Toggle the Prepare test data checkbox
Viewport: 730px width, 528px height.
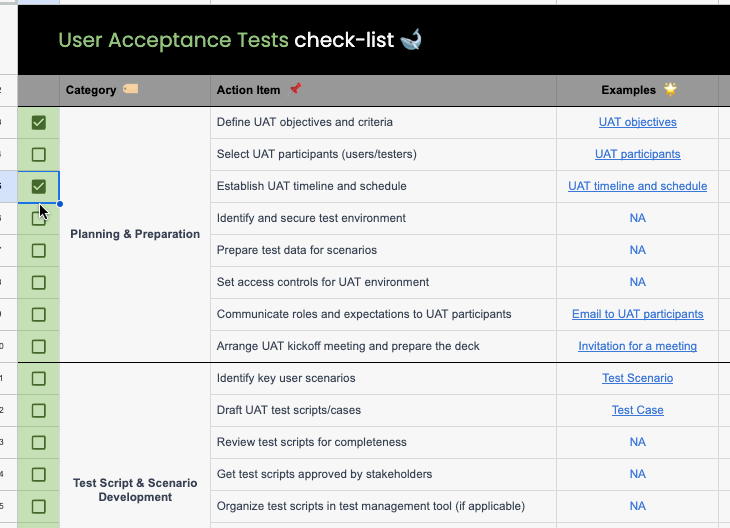[x=39, y=251]
